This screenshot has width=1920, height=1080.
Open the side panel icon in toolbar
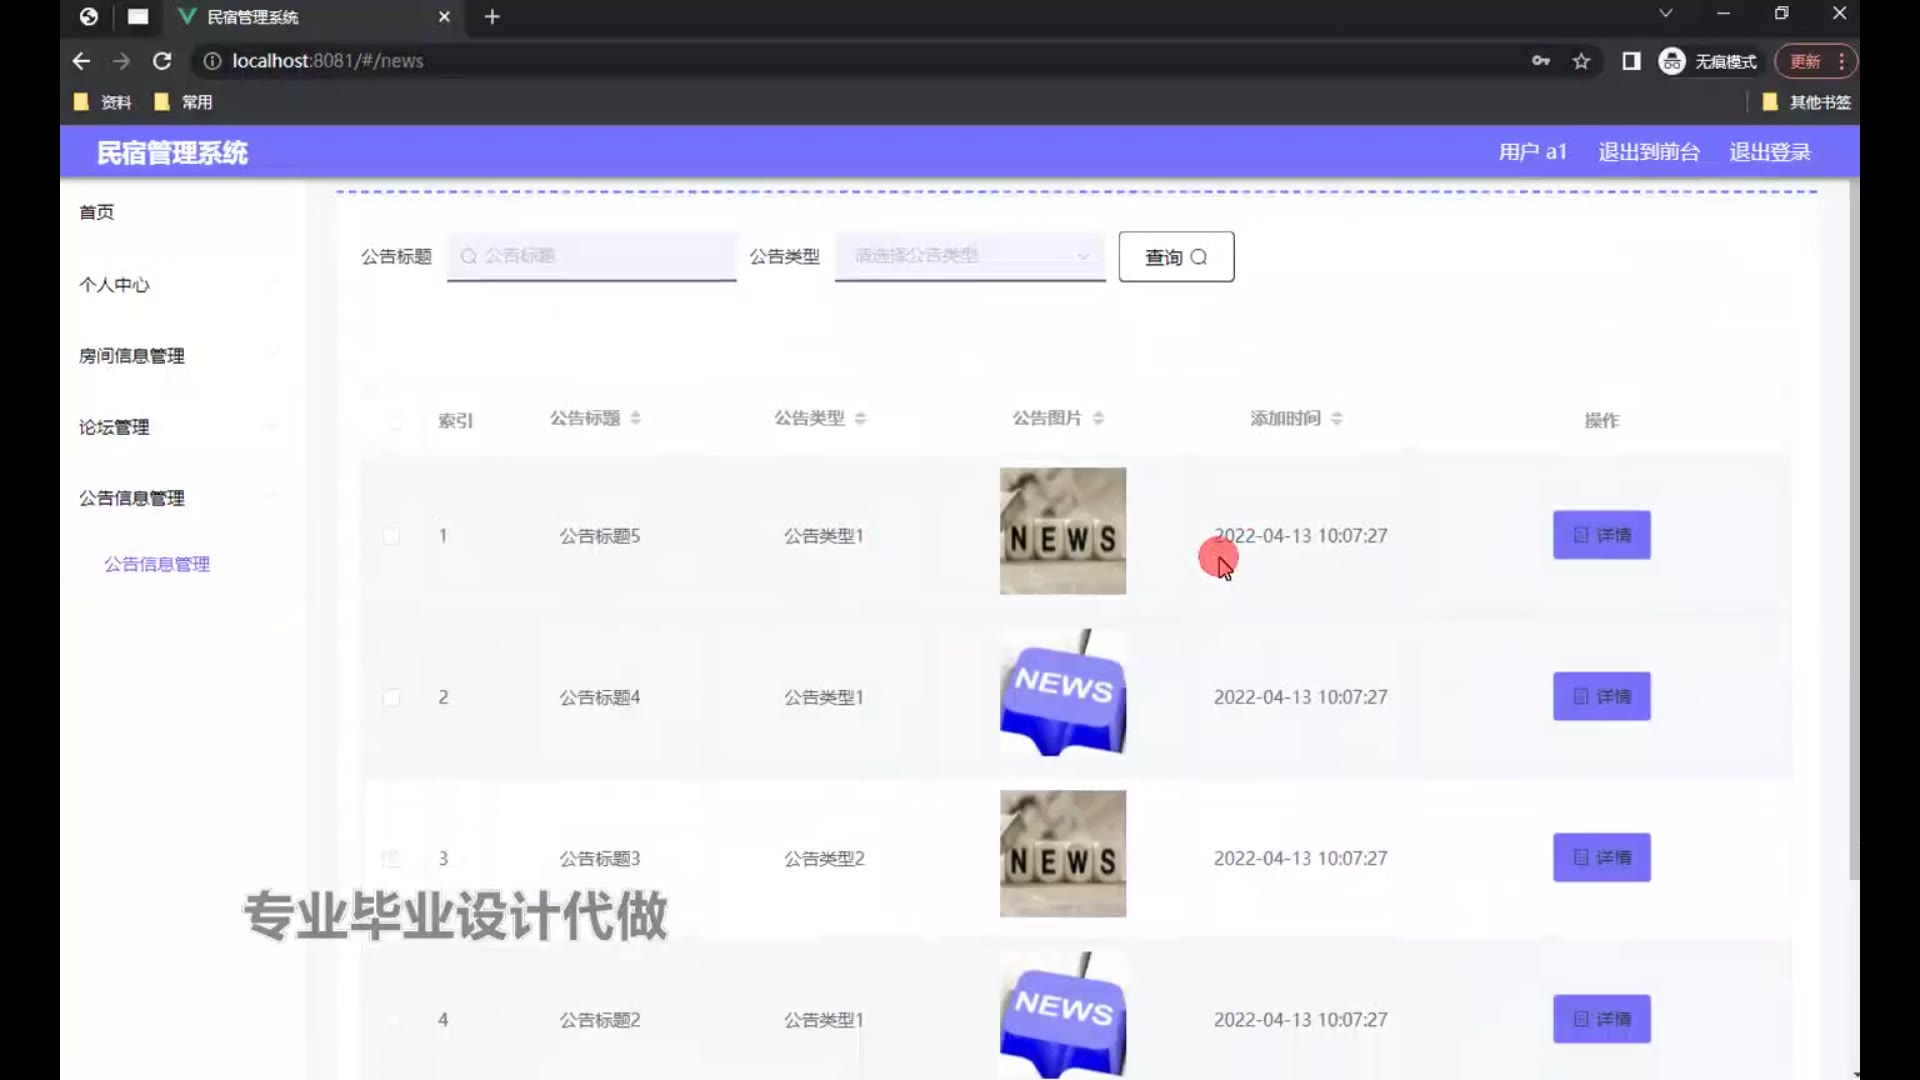coord(1631,61)
